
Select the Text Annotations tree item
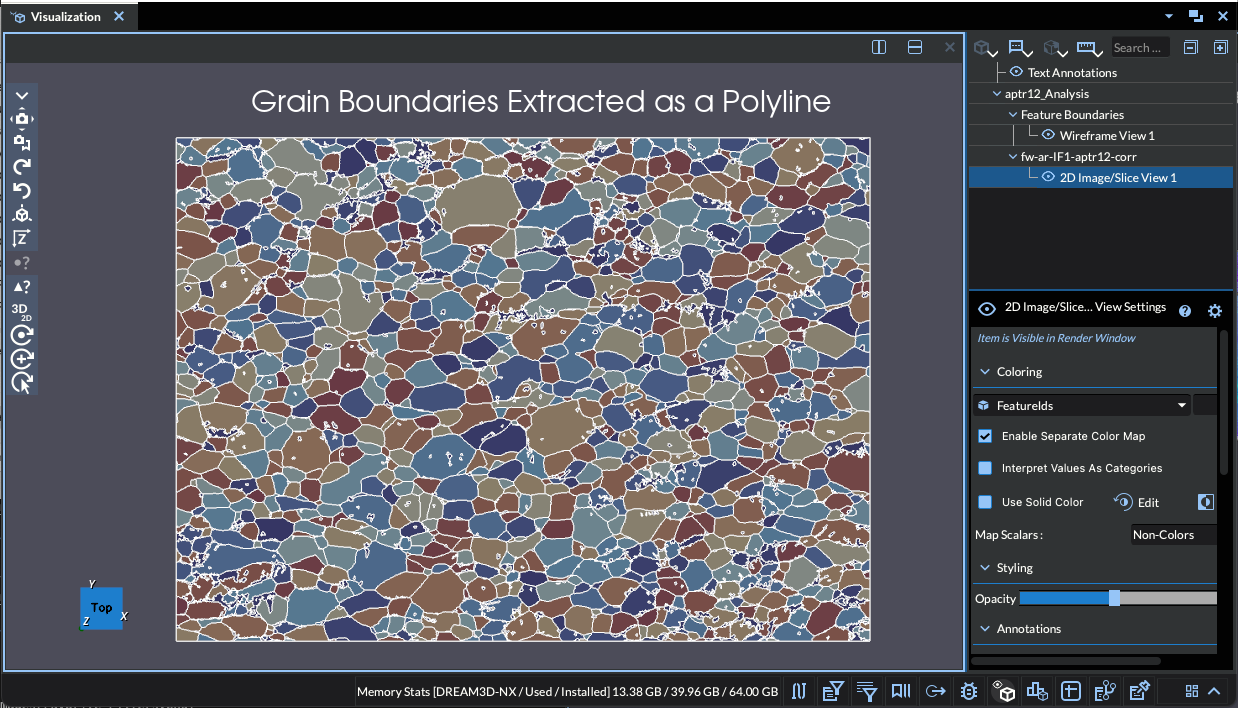click(1071, 73)
